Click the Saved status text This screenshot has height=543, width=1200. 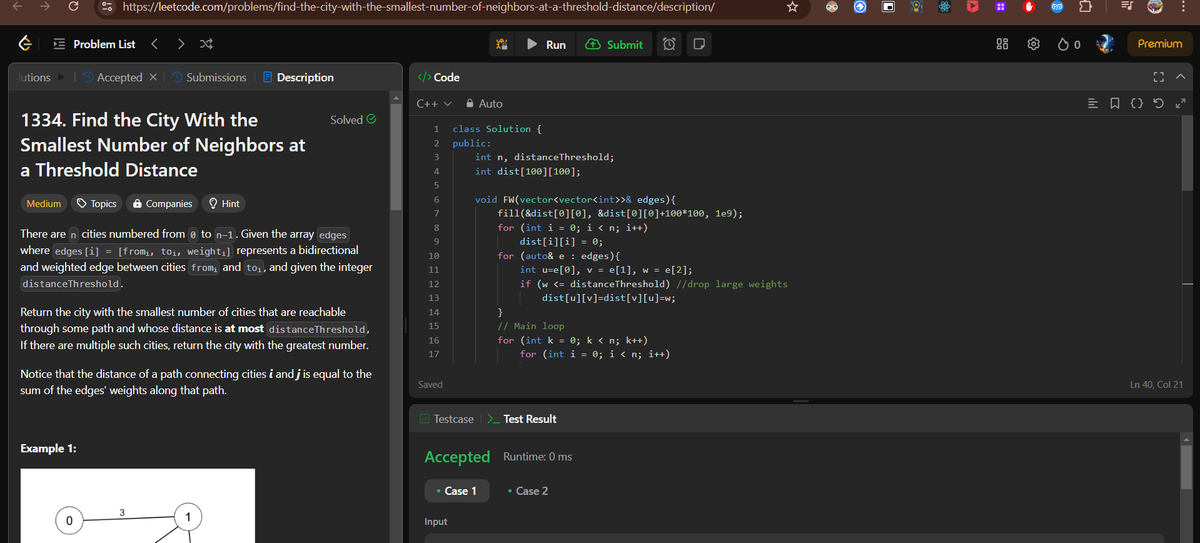(x=430, y=384)
